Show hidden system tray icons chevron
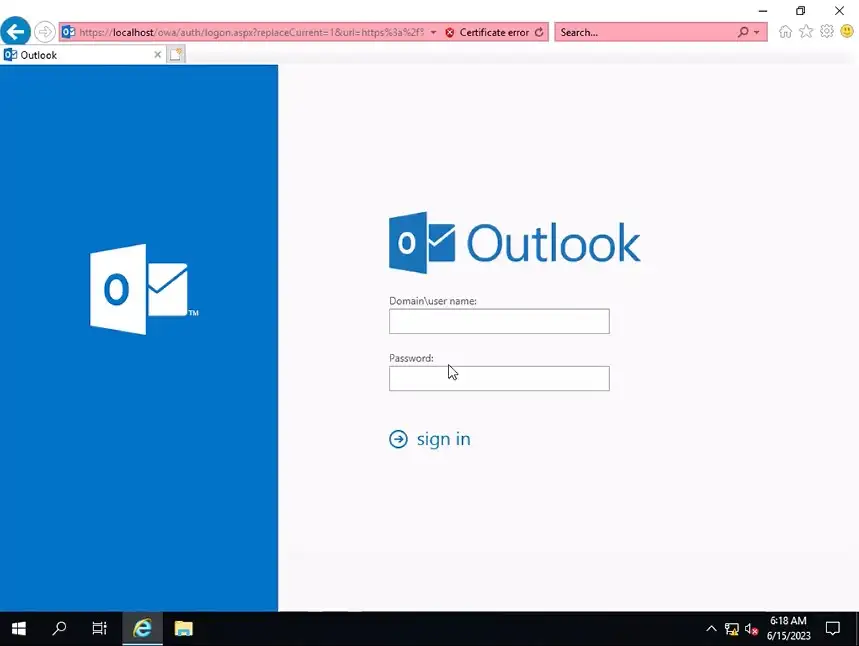Screen dimensions: 859x646 pyautogui.click(x=711, y=629)
